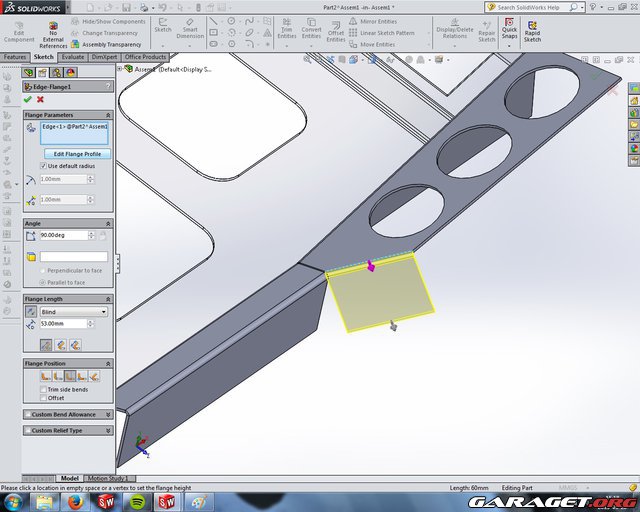The image size is (640, 512).
Task: Select the first flange position icon
Action: coord(46,376)
